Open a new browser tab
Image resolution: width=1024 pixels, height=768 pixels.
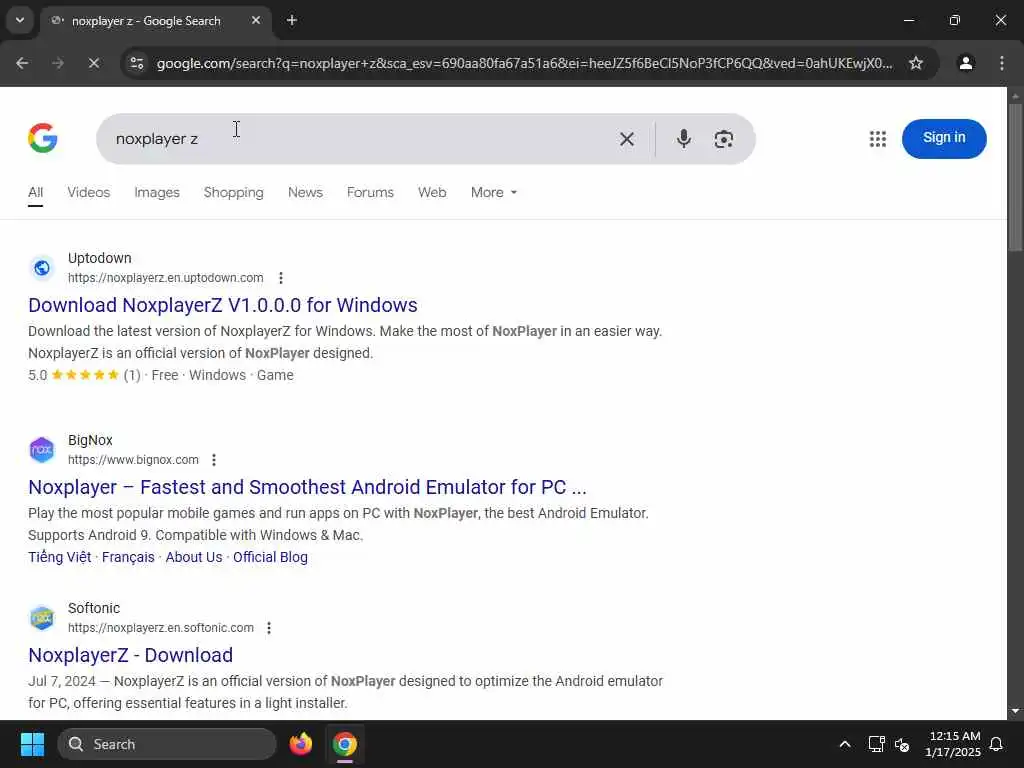click(292, 20)
